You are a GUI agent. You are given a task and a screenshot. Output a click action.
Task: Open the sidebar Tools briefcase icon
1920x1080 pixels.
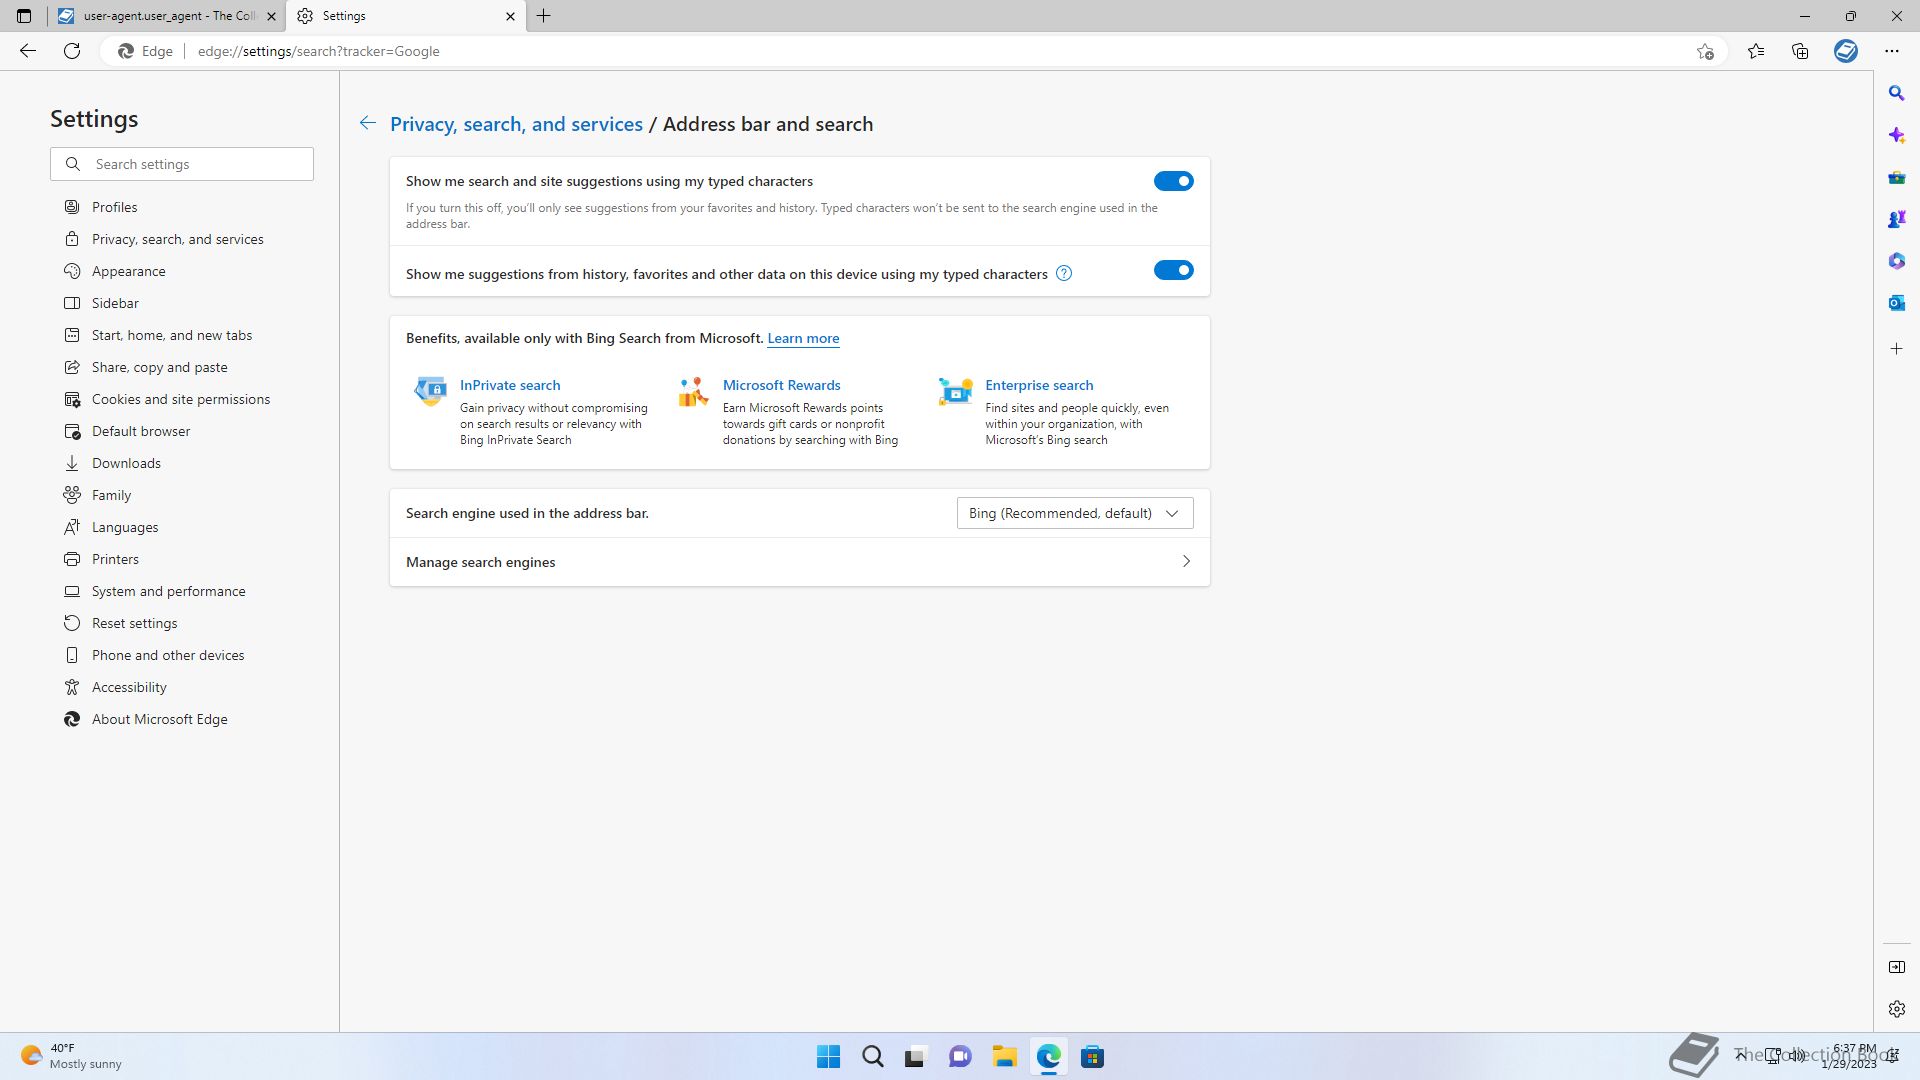pyautogui.click(x=1897, y=177)
